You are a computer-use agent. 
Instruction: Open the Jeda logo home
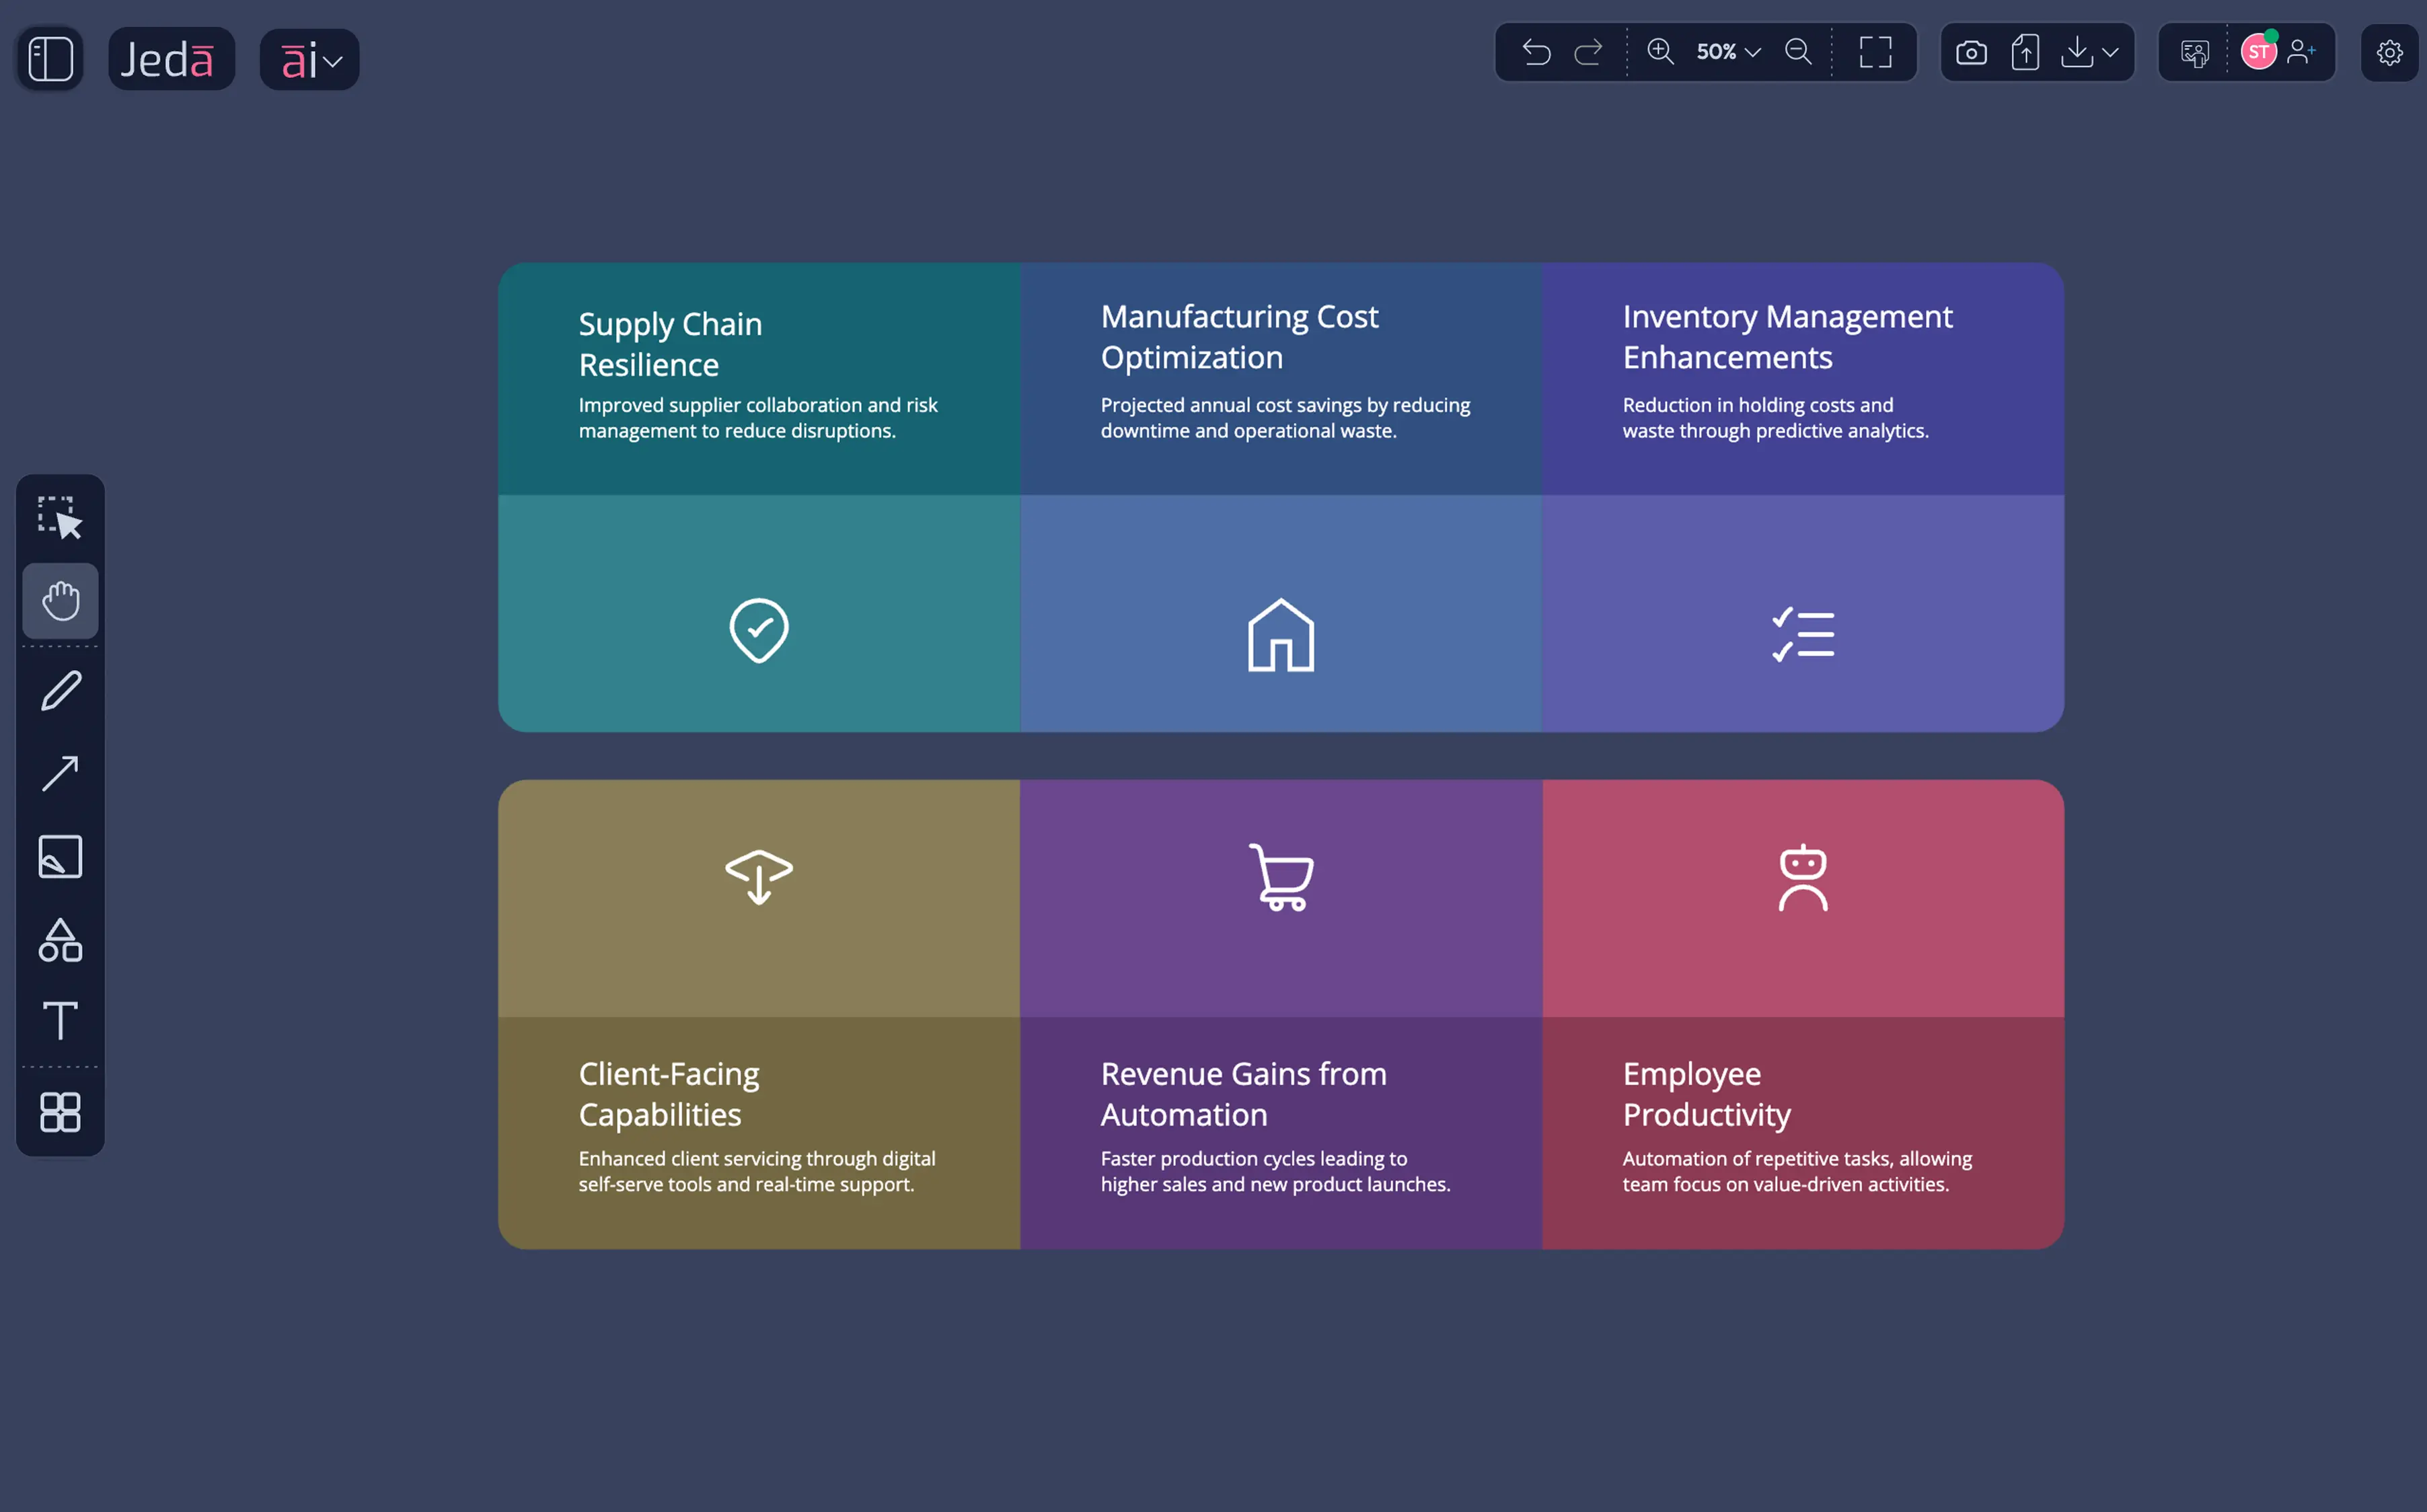tap(171, 59)
